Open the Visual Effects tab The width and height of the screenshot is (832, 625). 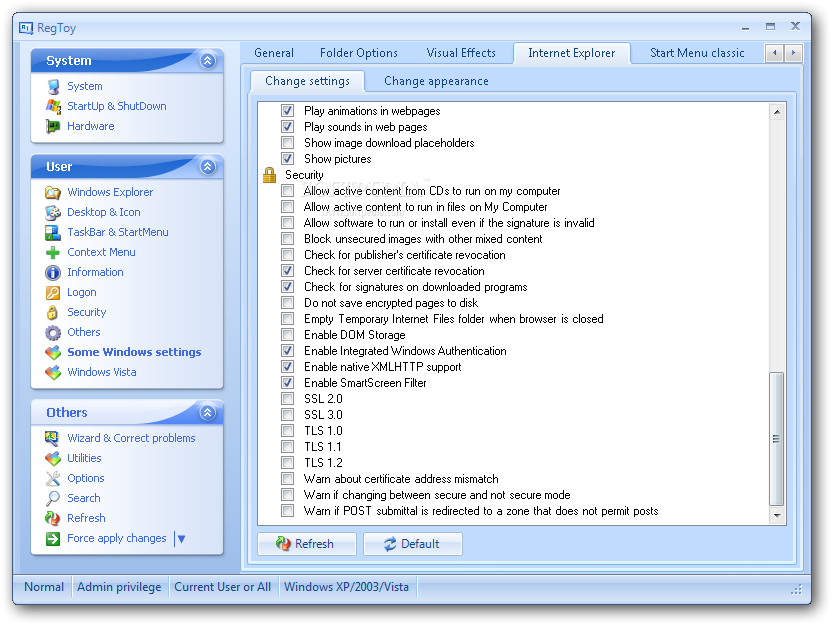tap(461, 53)
